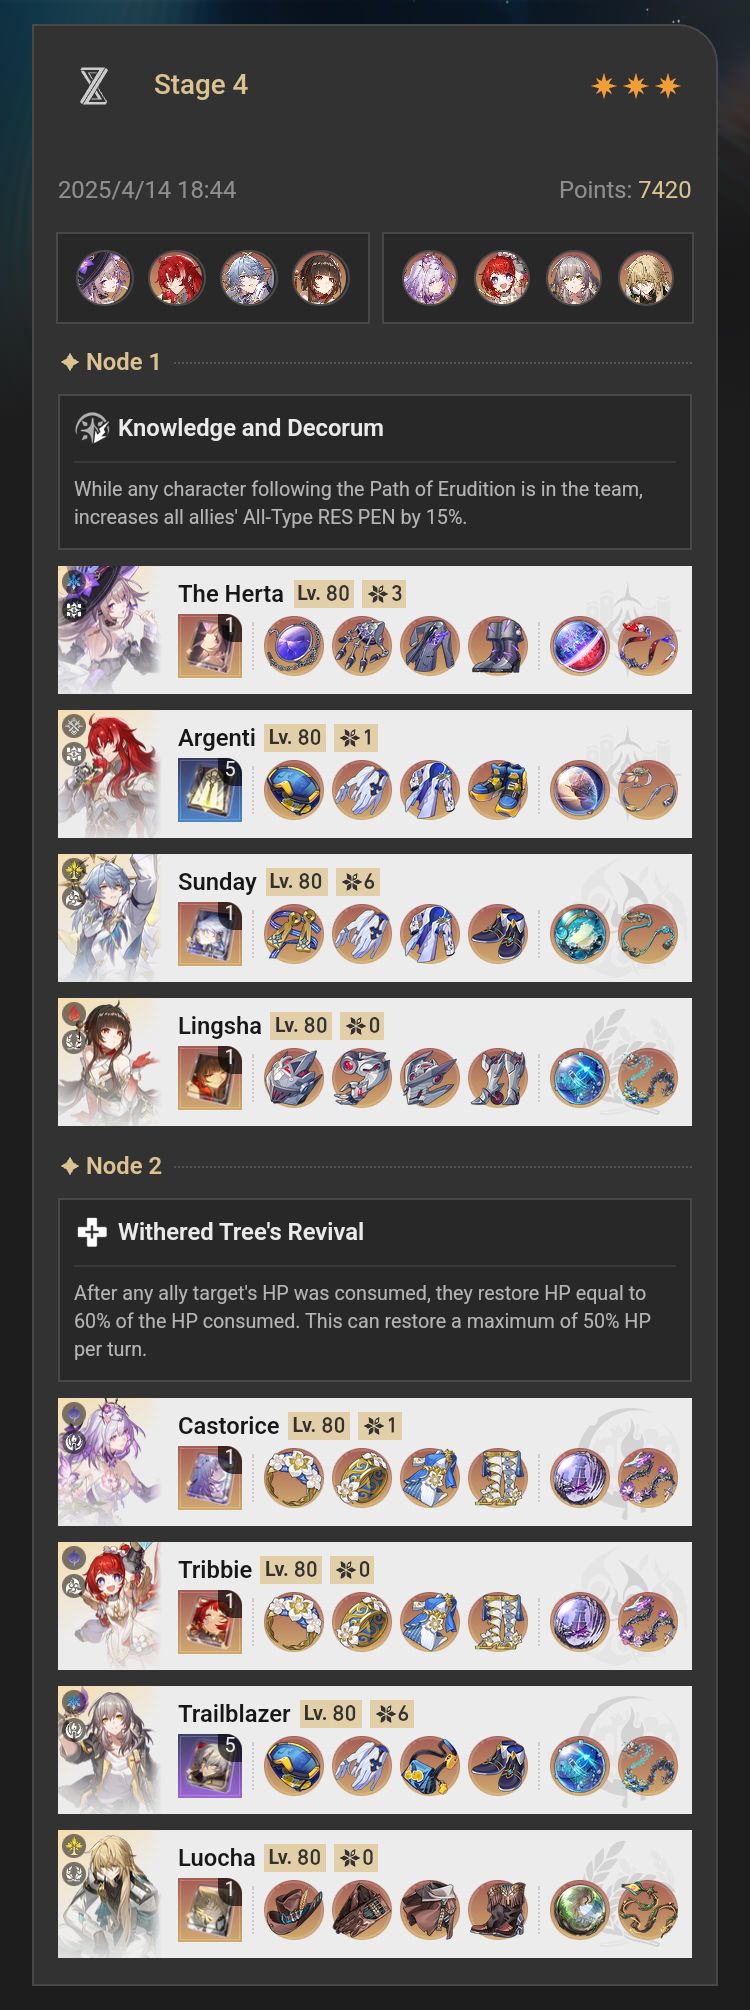Open Lingsha's link rope relic icon

[x=648, y=1078]
